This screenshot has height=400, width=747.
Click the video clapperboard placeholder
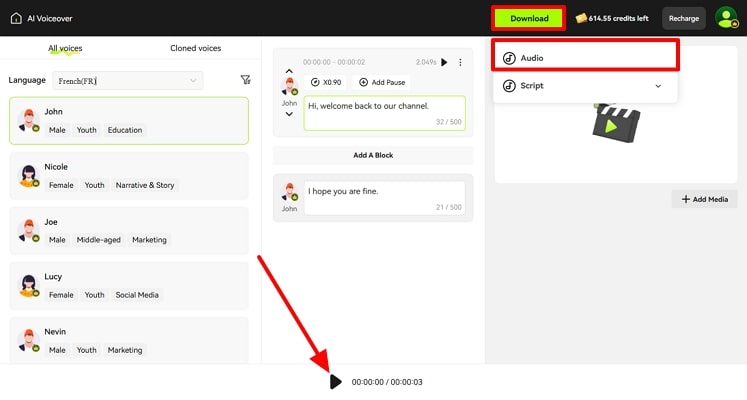pos(616,123)
